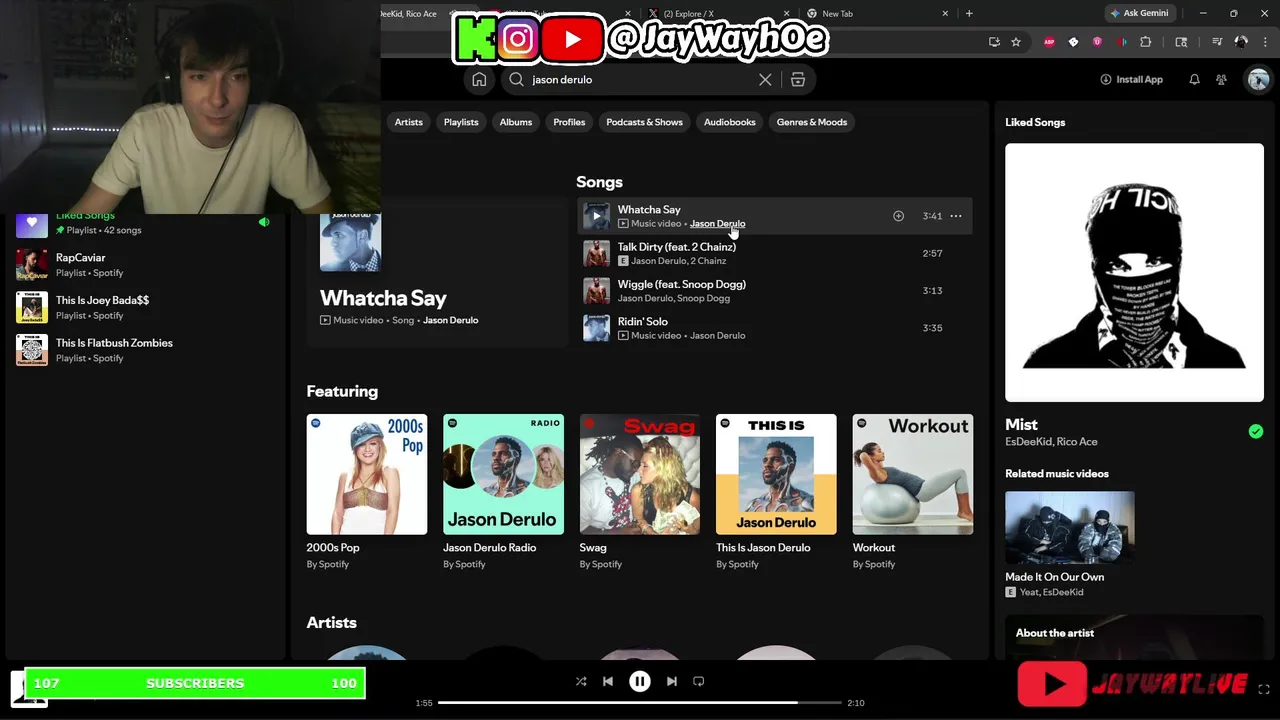1280x720 pixels.
Task: Open the This Is Jason Derulo card
Action: (776, 492)
